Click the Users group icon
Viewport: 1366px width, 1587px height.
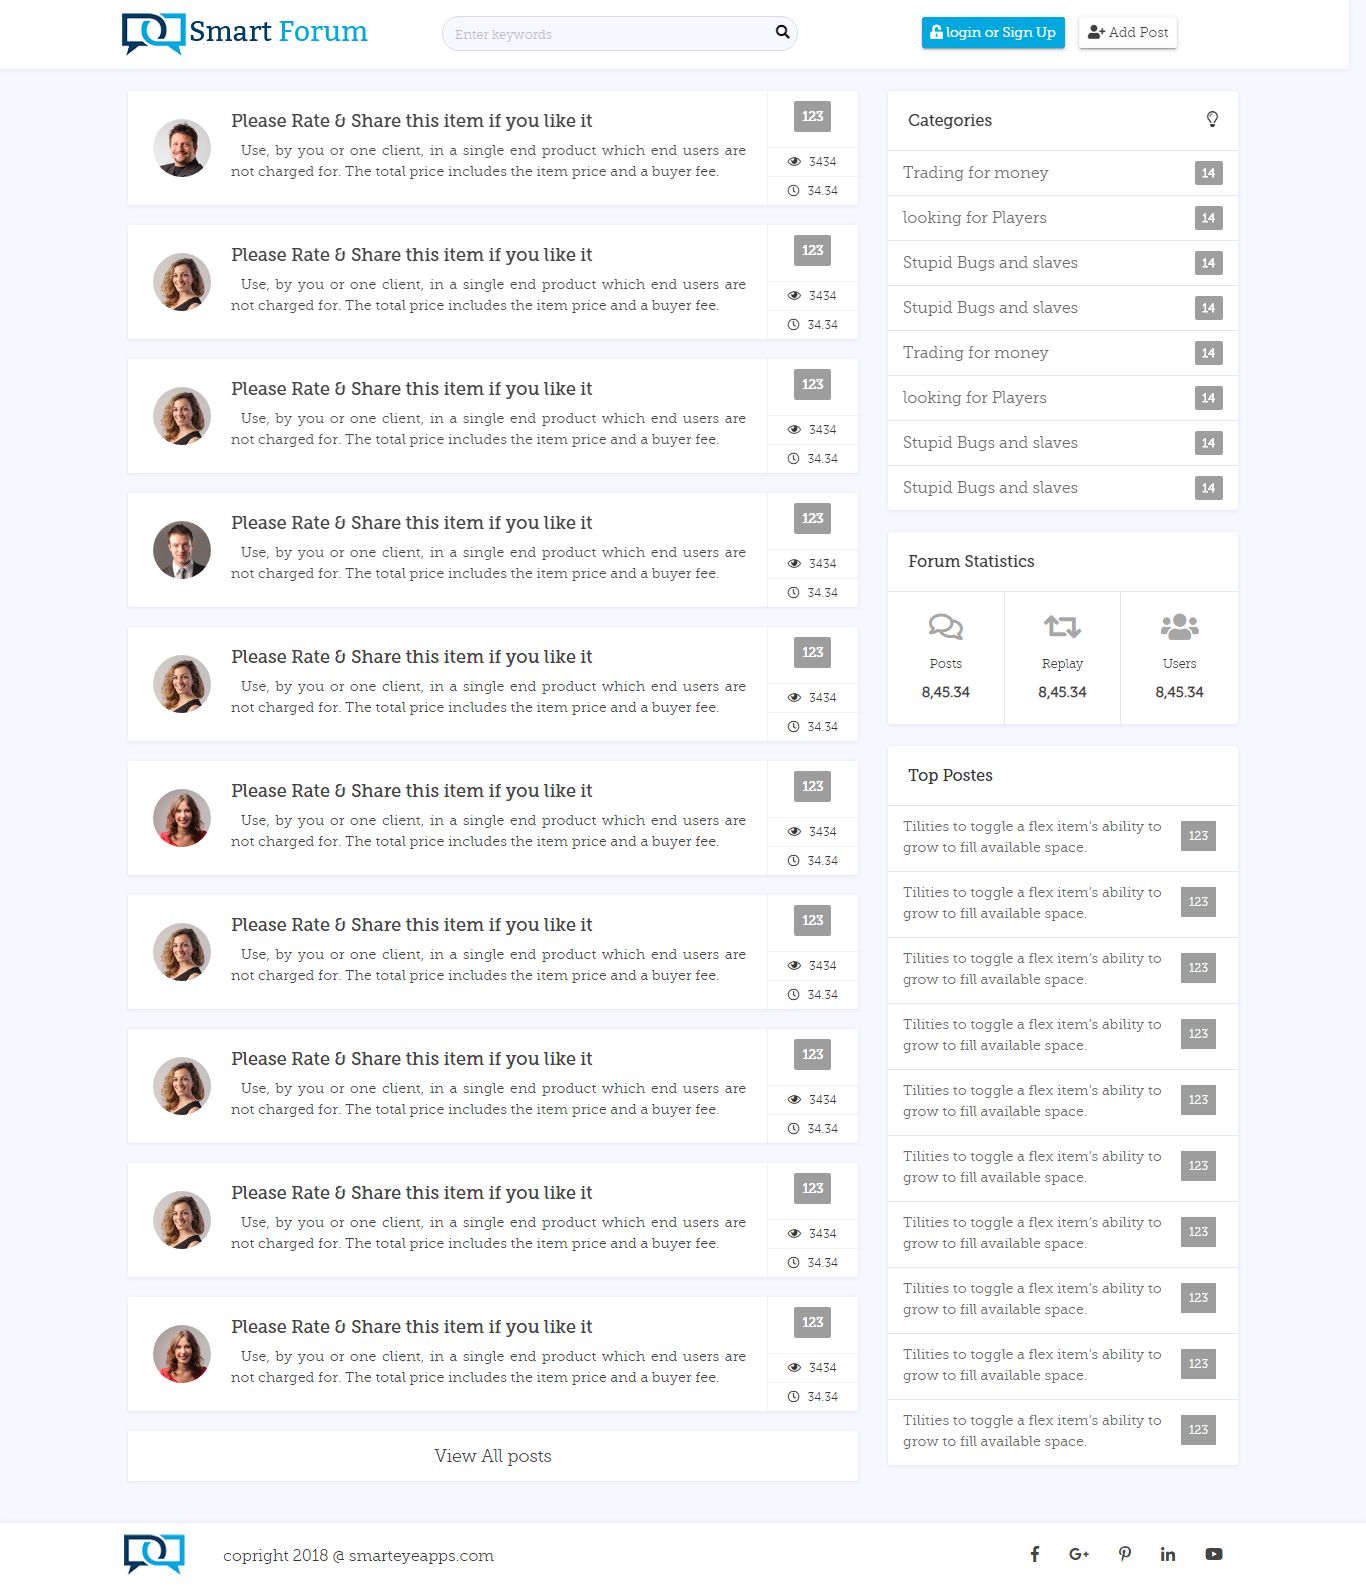(1180, 627)
